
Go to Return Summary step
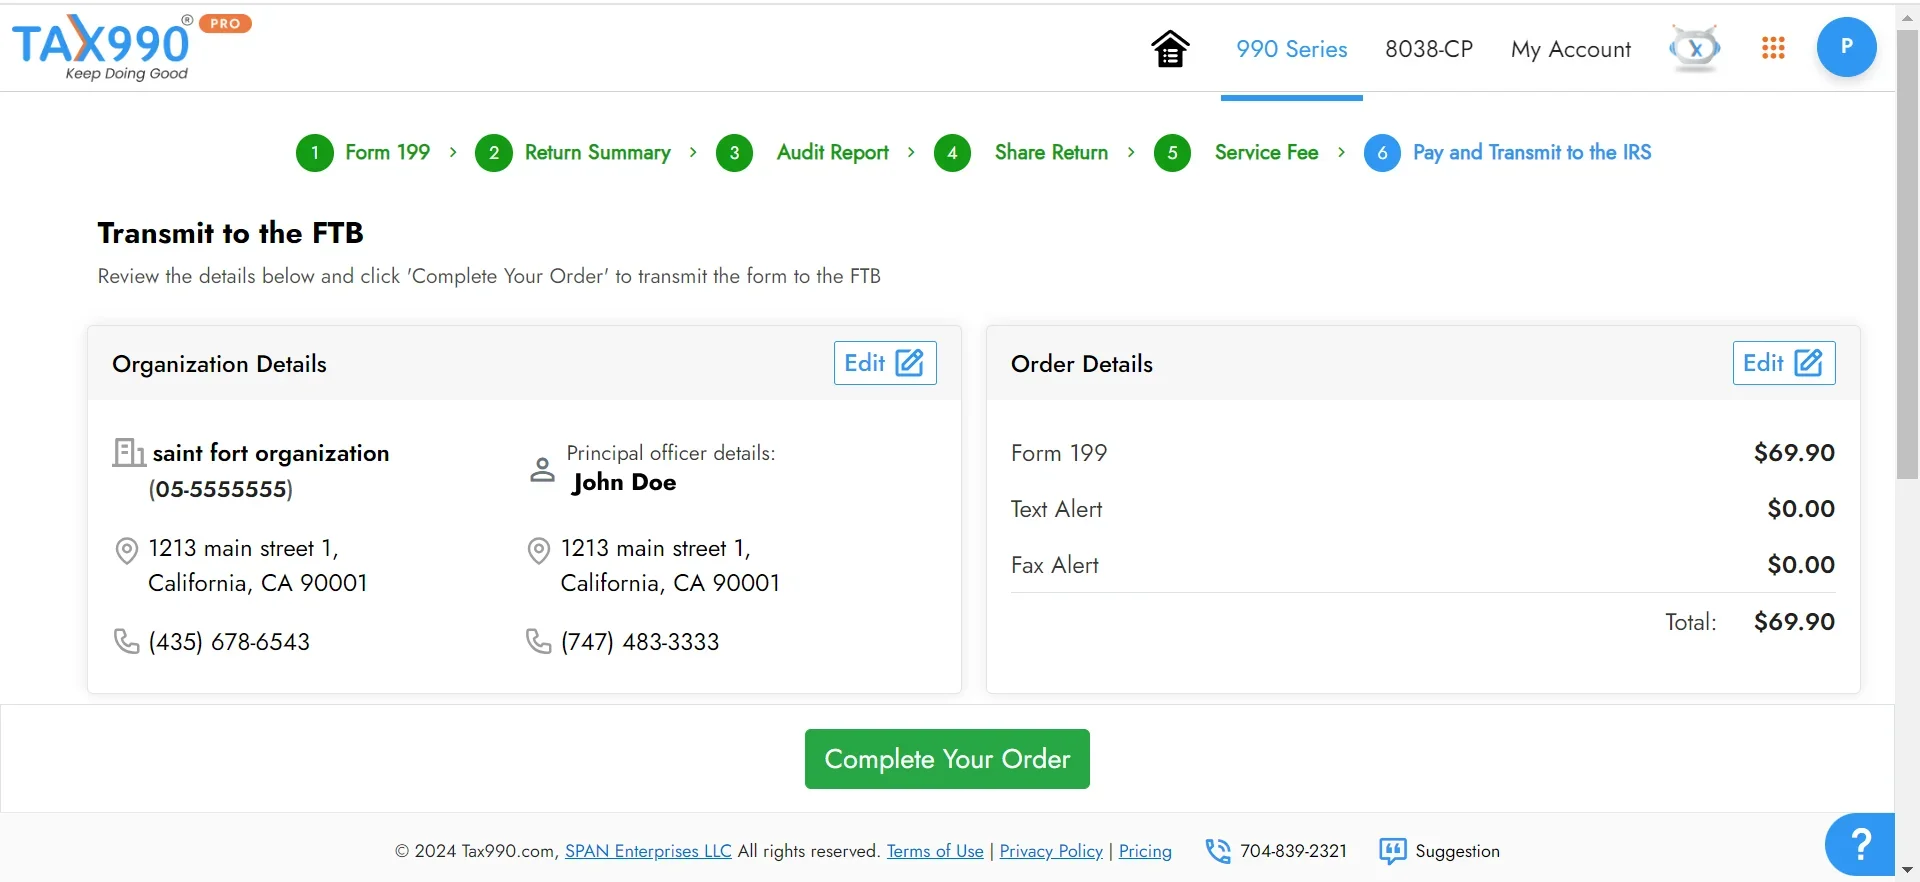(598, 152)
